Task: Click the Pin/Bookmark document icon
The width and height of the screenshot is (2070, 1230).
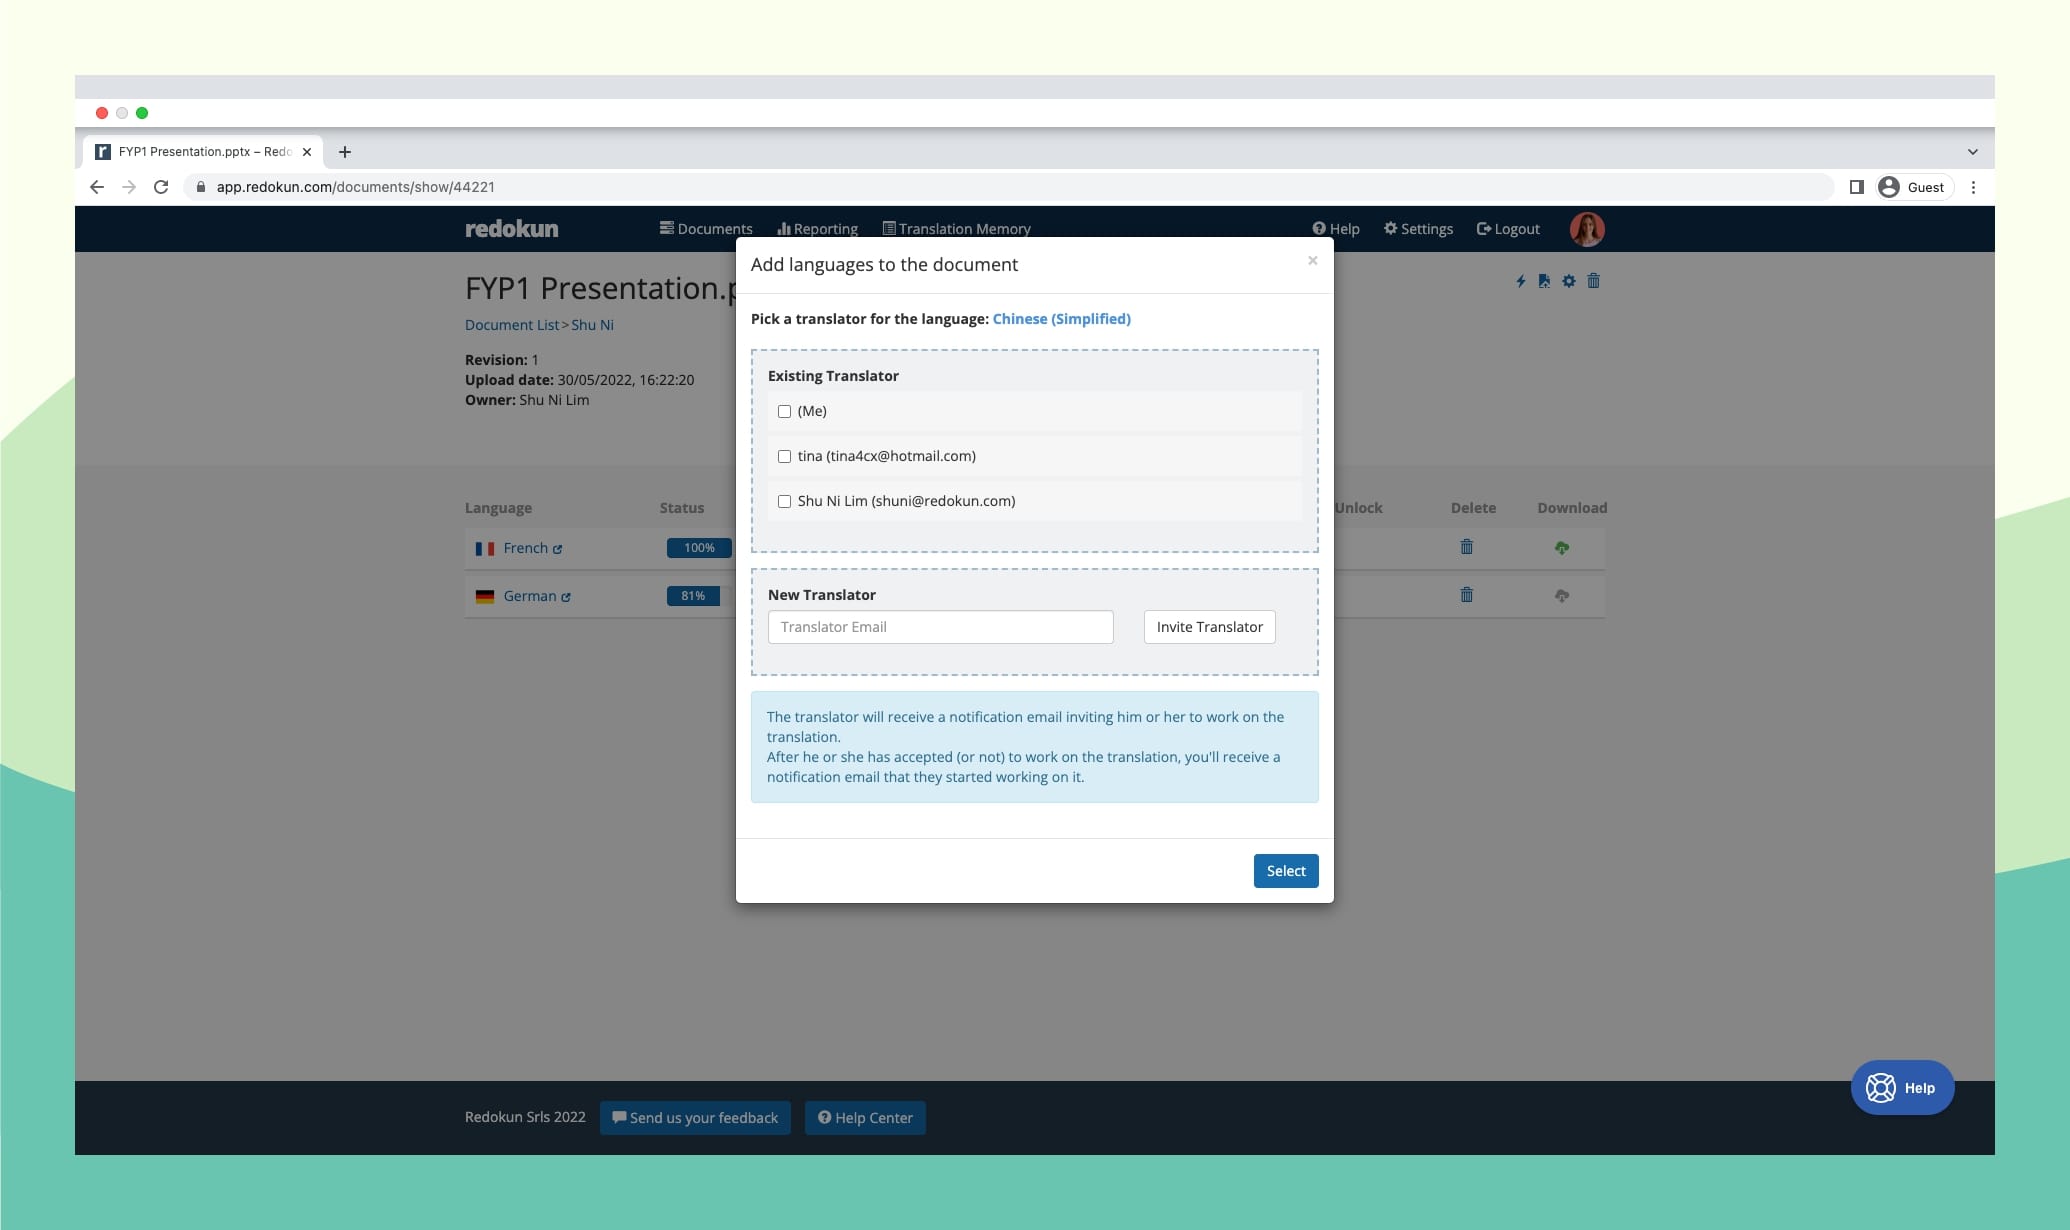Action: 1544,281
